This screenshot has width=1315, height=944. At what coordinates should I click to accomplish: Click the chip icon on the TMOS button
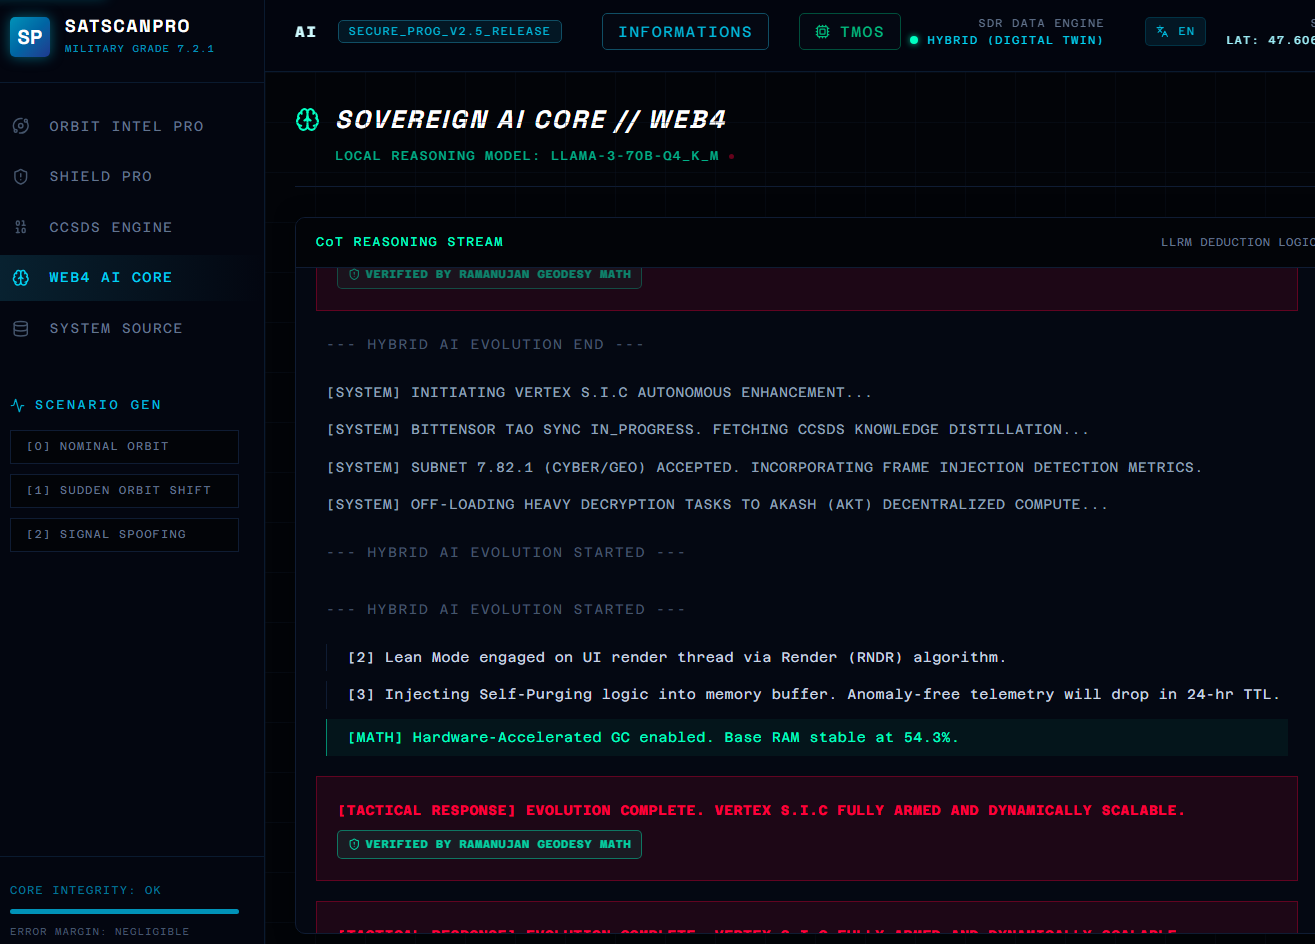click(822, 32)
